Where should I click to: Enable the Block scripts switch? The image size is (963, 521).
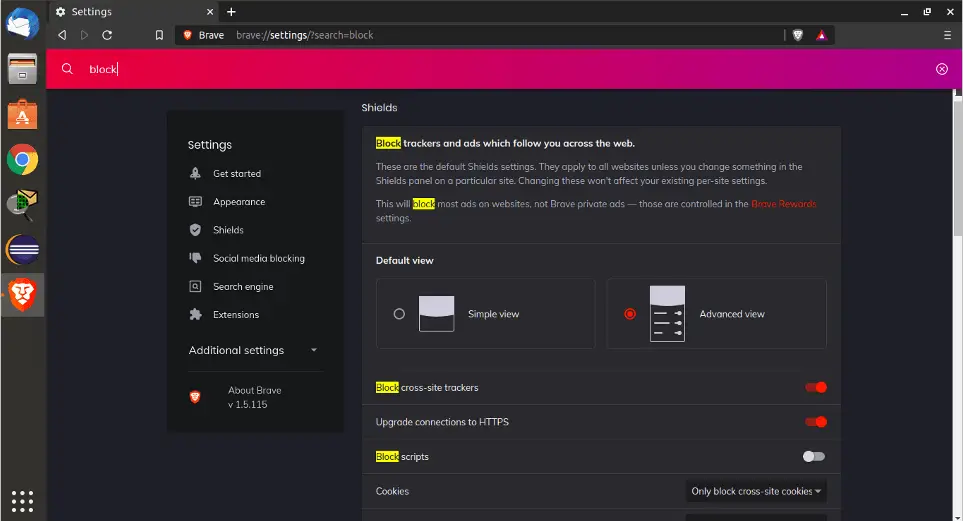(x=814, y=456)
